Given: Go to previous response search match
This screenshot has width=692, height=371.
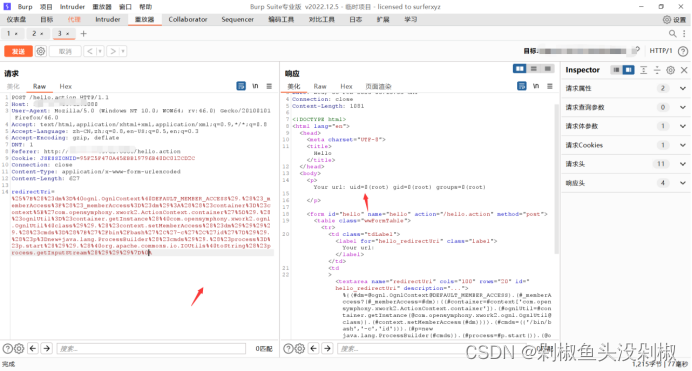Looking at the screenshot, I should click(x=314, y=349).
